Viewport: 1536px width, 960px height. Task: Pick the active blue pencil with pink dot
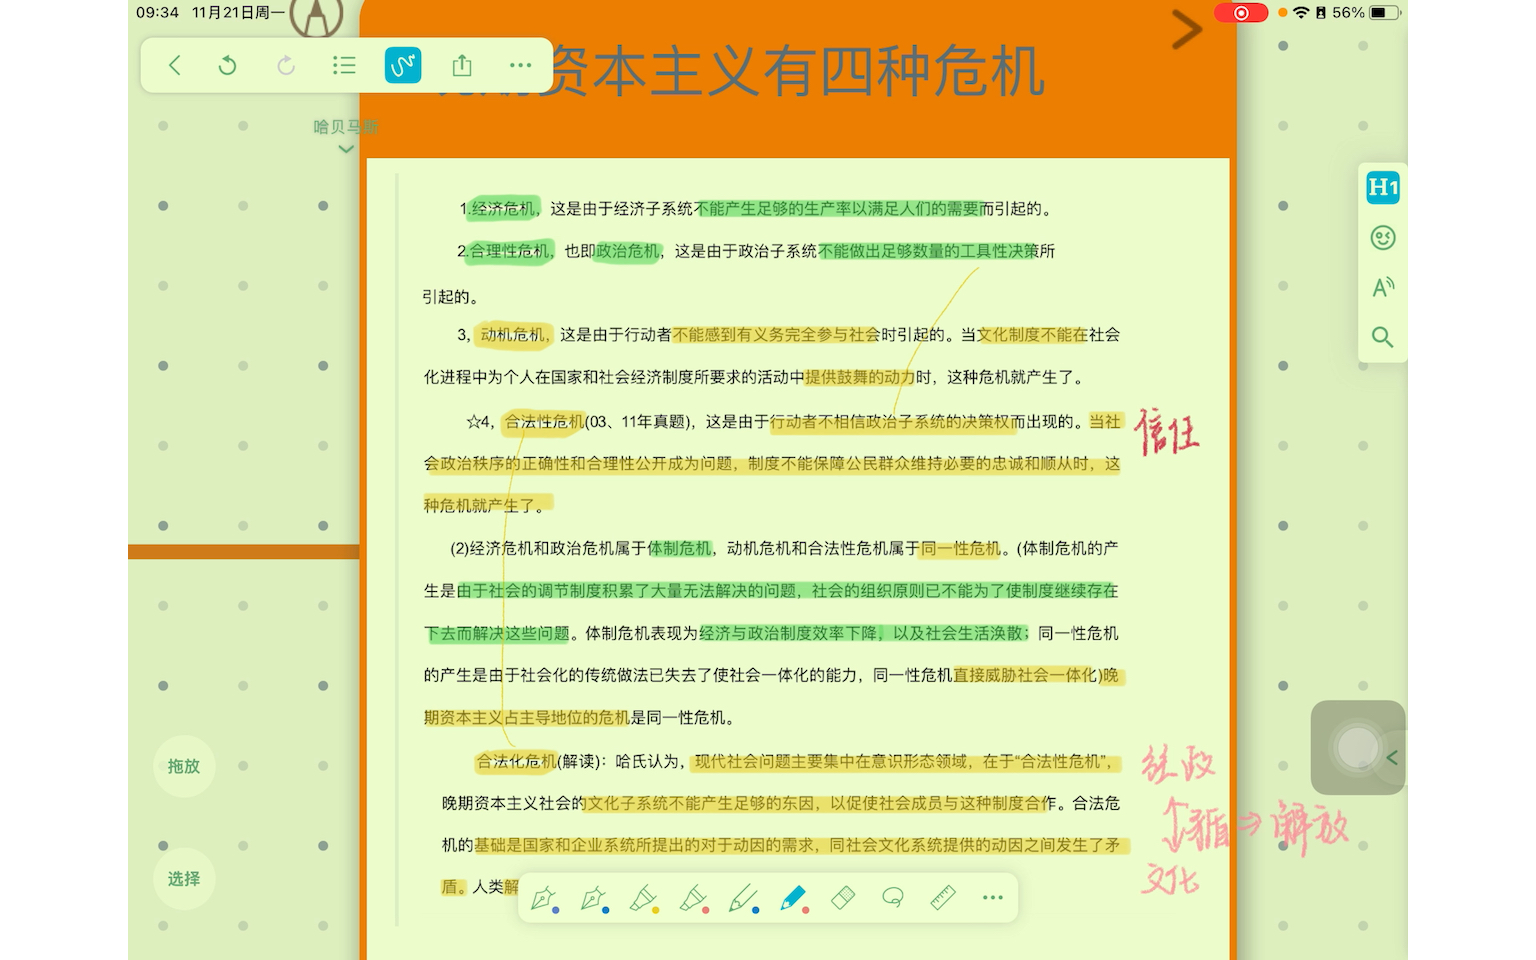pyautogui.click(x=794, y=898)
